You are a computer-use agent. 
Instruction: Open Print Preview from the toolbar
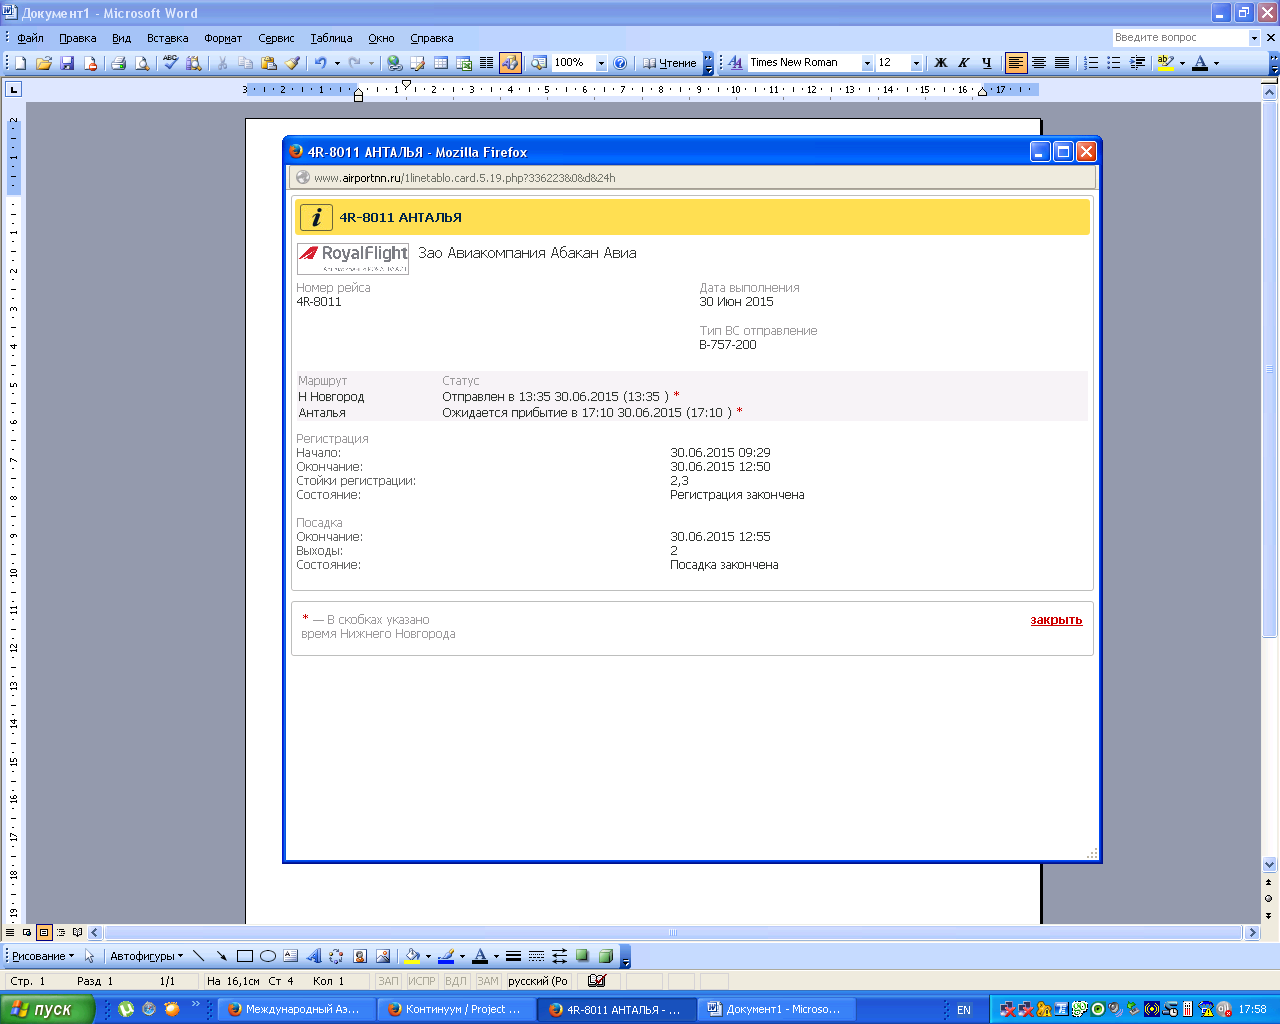142,63
